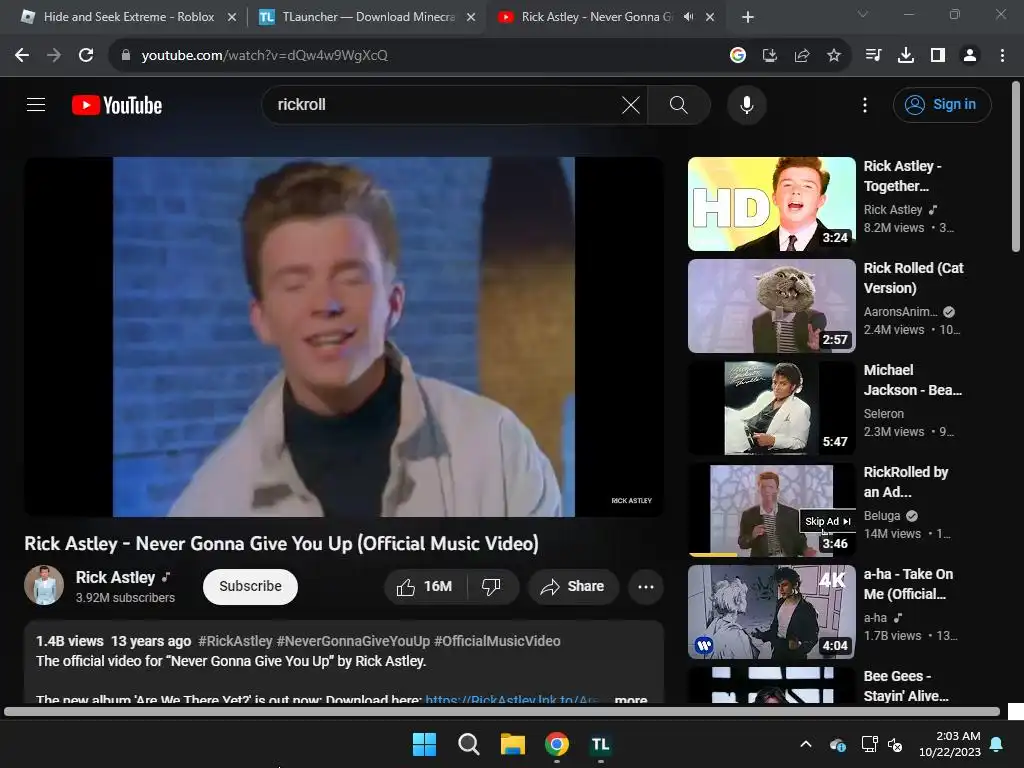Click the vertical page scrollbar
The width and height of the screenshot is (1024, 768).
1016,167
